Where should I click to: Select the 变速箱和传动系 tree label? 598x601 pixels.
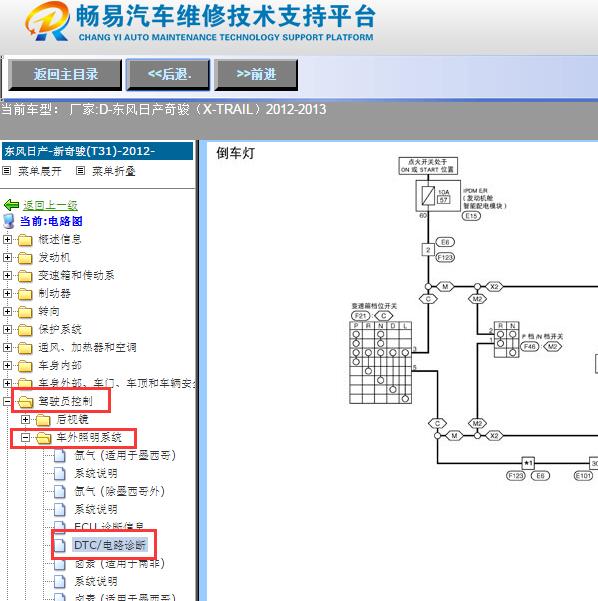point(76,276)
